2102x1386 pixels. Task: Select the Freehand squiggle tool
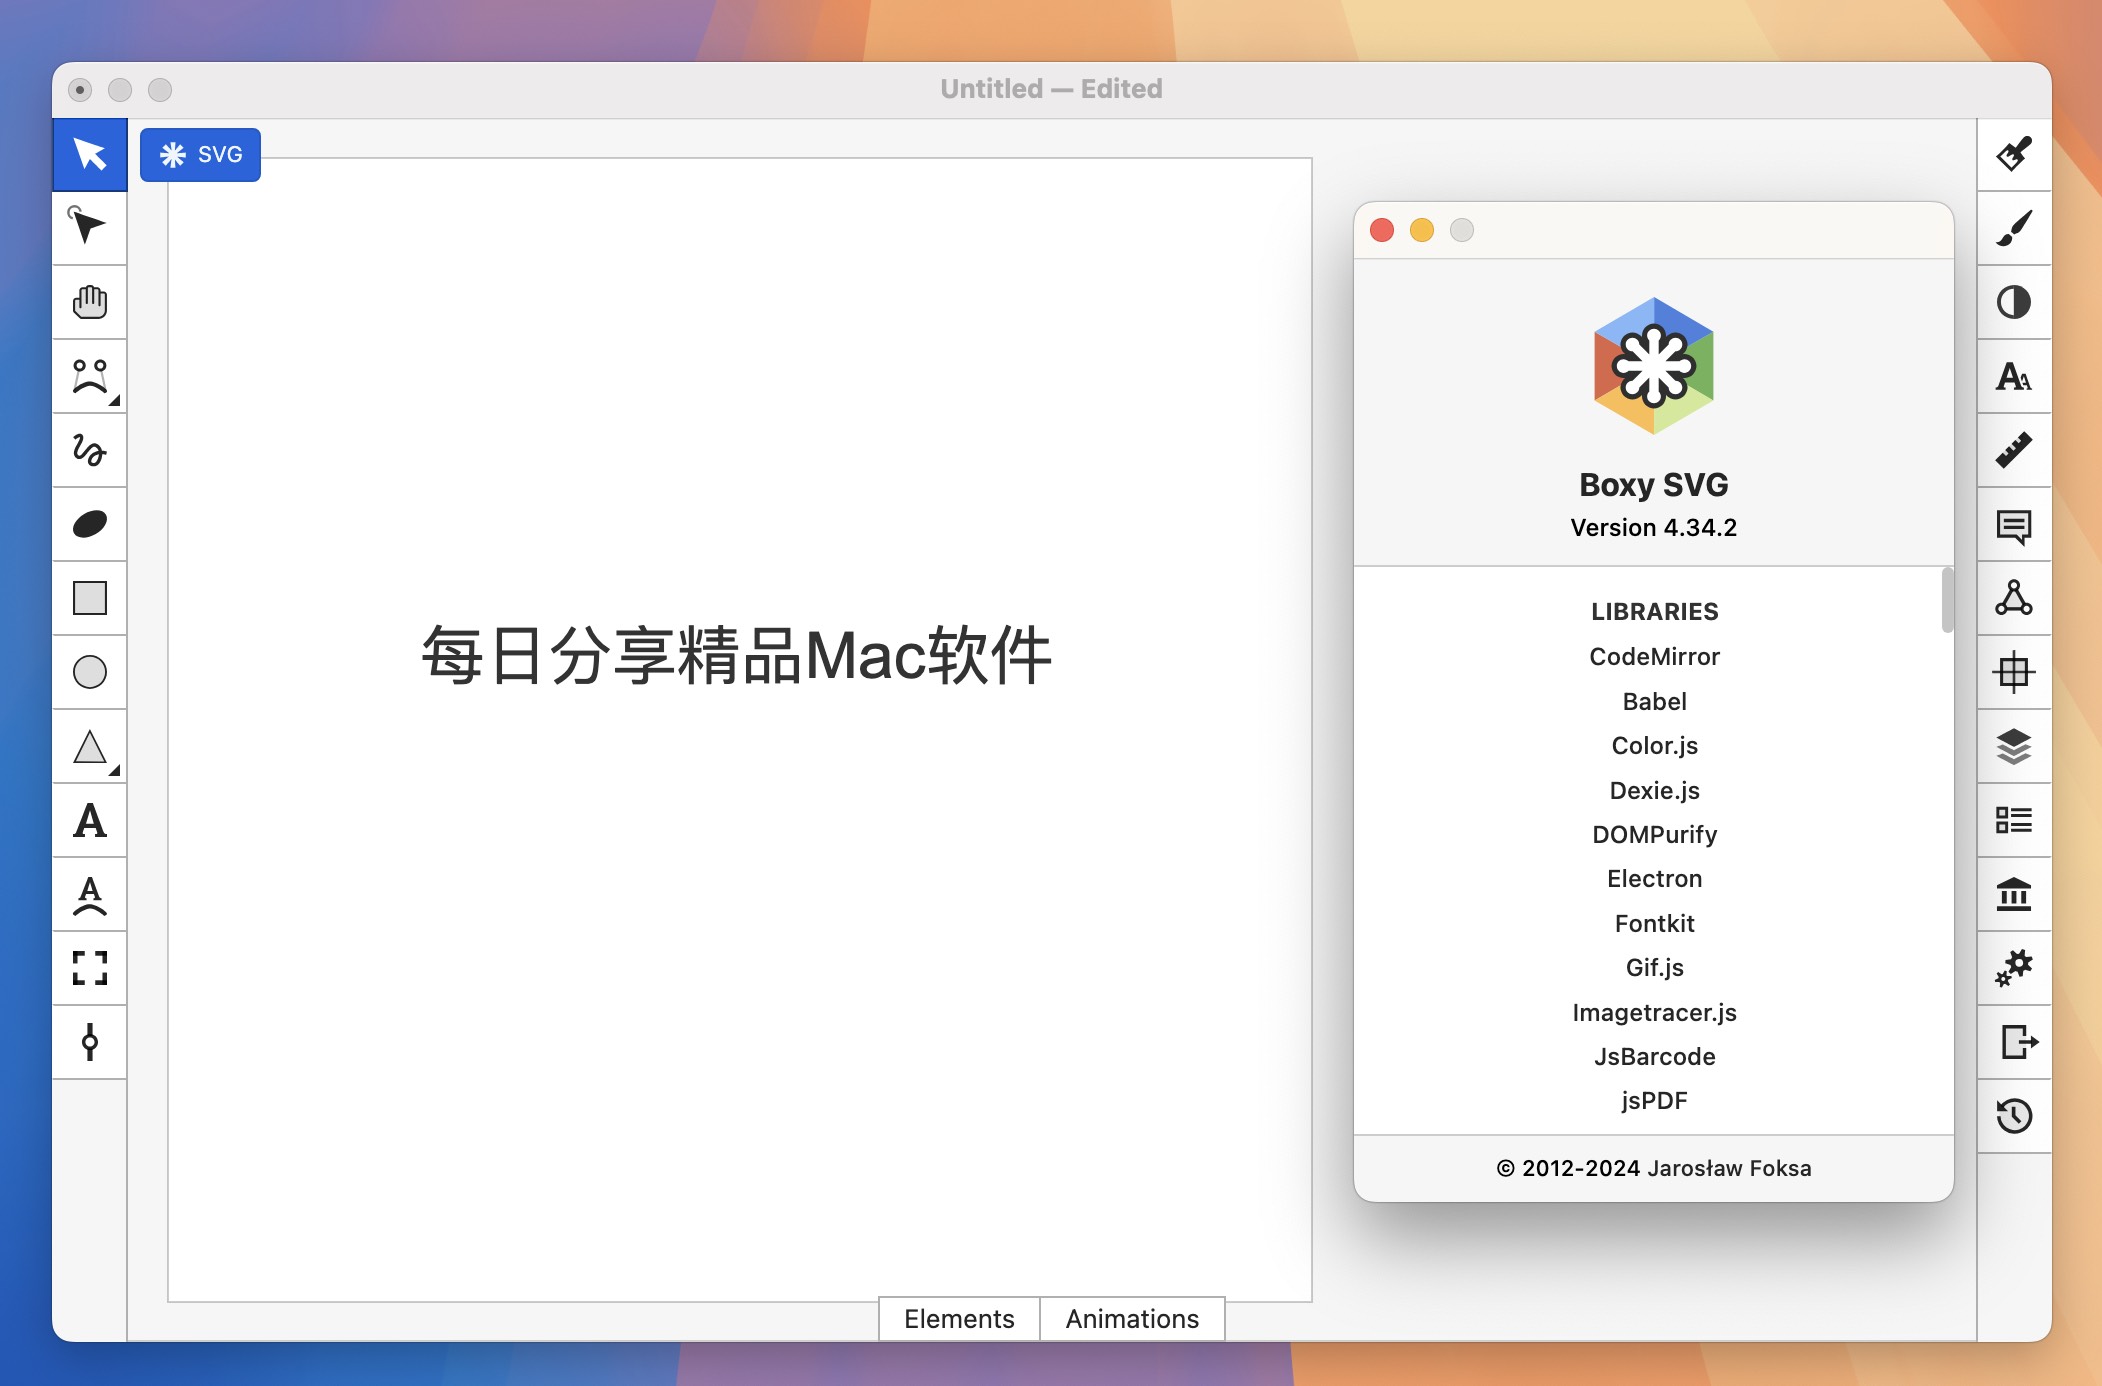pyautogui.click(x=90, y=450)
